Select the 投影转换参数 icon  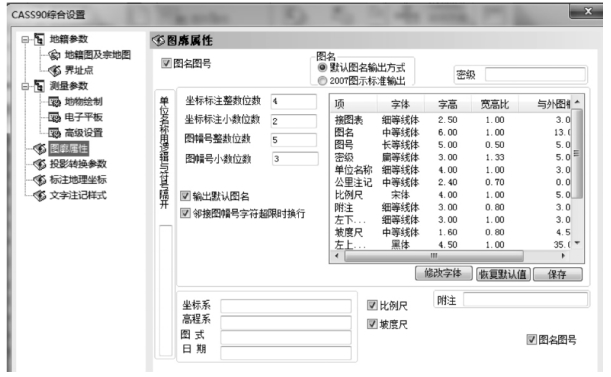click(39, 164)
